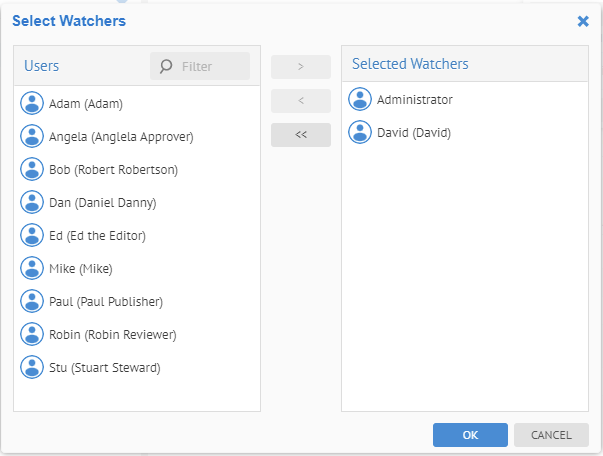The height and width of the screenshot is (456, 603).
Task: Click avatar icon next to Stu
Action: point(32,367)
